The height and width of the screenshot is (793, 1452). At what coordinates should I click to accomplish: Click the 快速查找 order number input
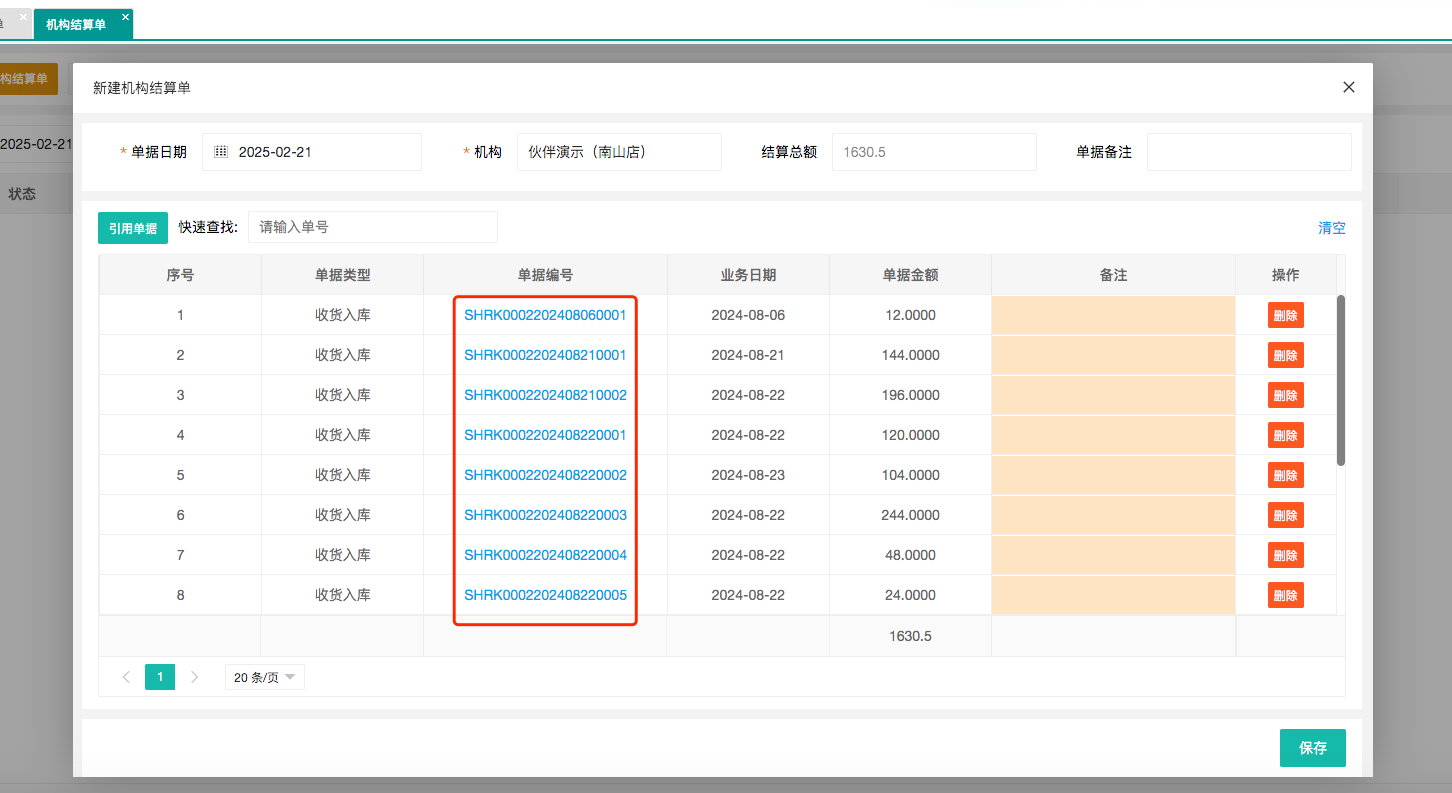(372, 227)
